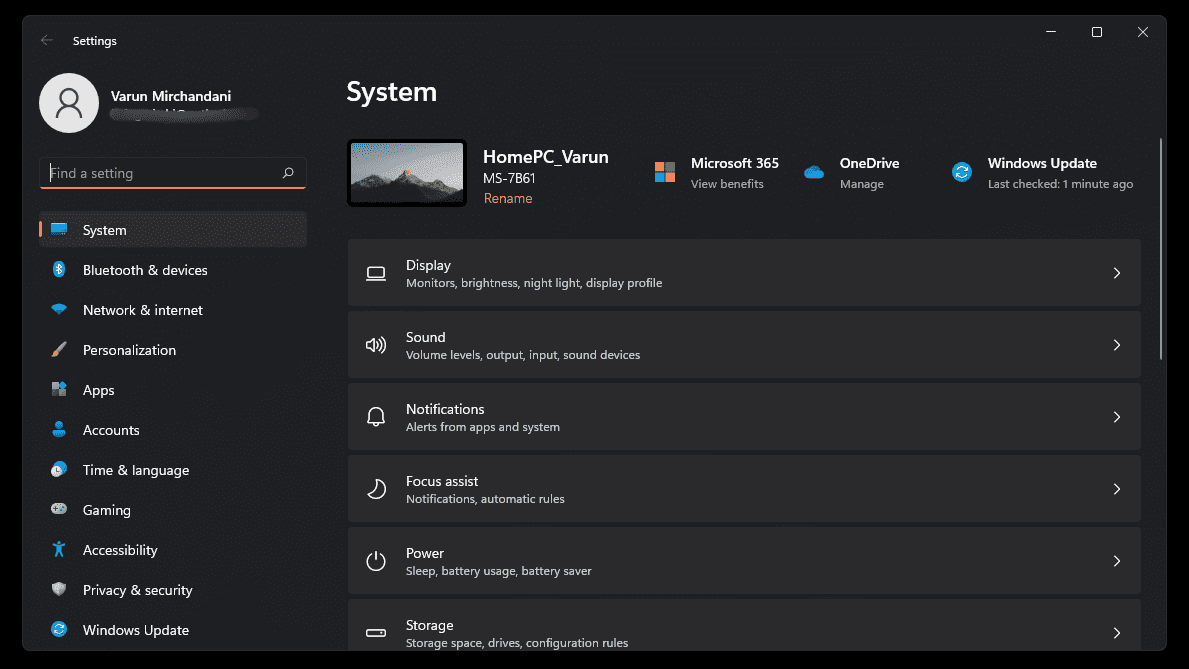Click the System page heading

coord(391,92)
